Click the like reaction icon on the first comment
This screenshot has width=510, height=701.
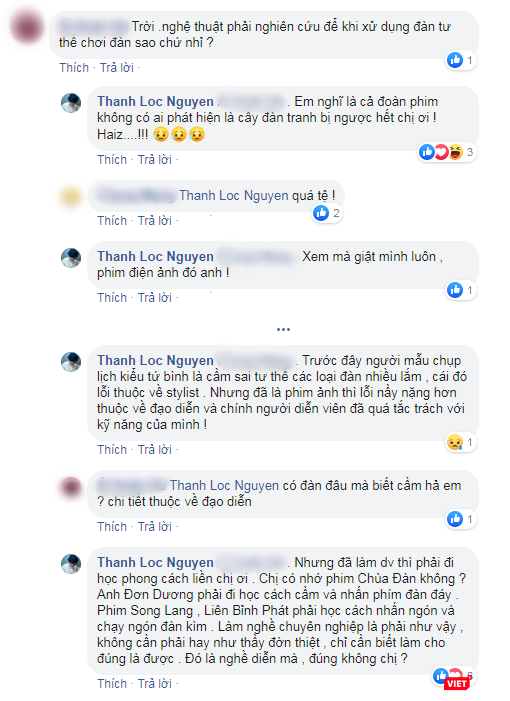tap(455, 60)
